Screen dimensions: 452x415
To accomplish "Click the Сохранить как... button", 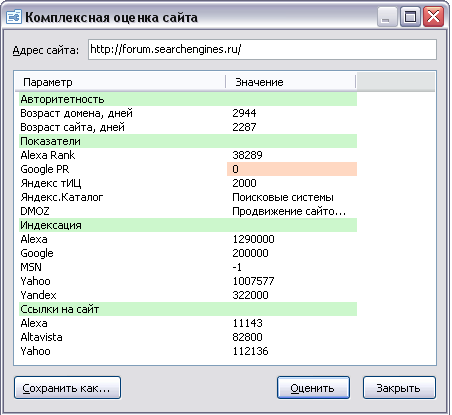I will pos(67,388).
